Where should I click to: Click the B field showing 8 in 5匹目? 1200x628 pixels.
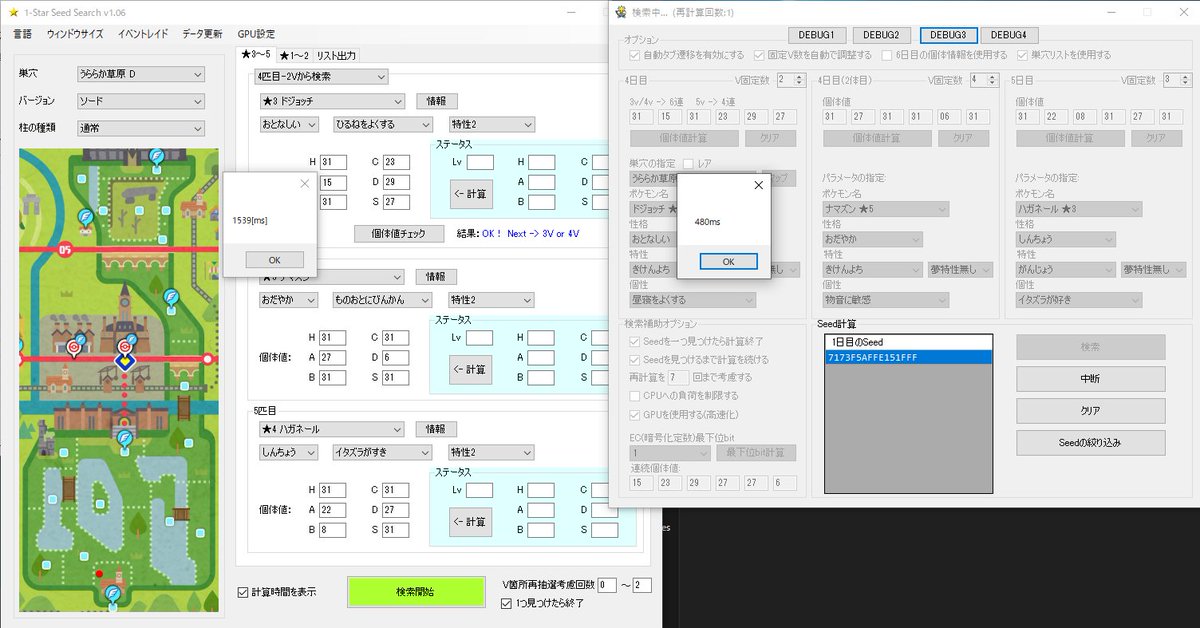pos(333,530)
